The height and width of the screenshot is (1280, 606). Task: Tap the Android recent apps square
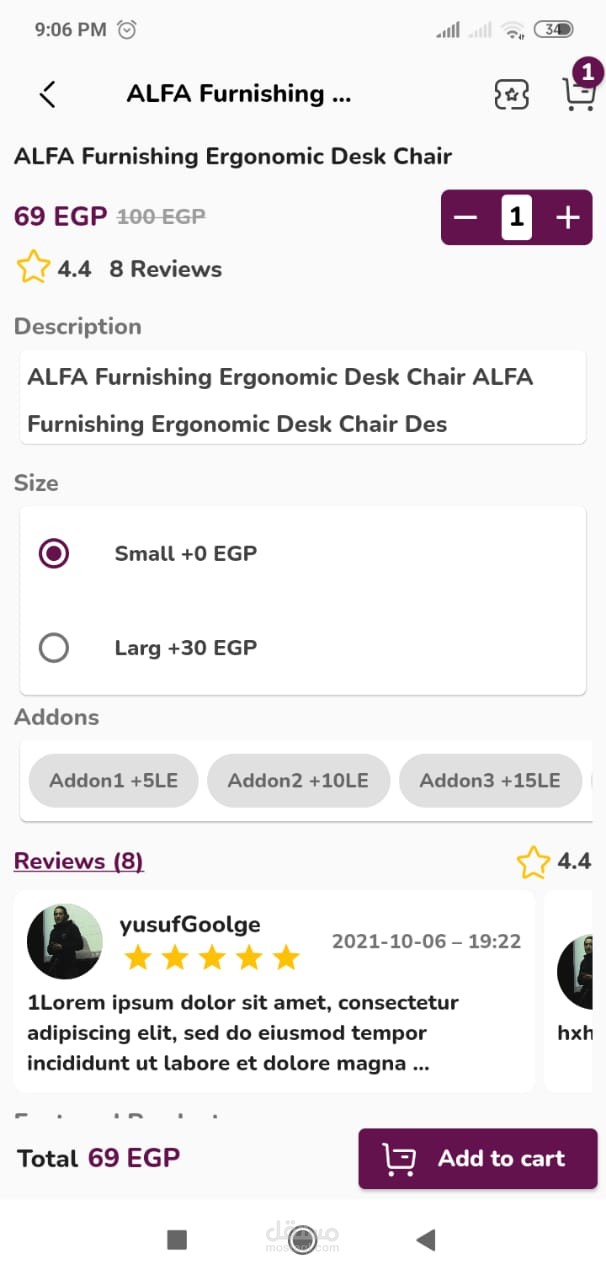tap(177, 1240)
